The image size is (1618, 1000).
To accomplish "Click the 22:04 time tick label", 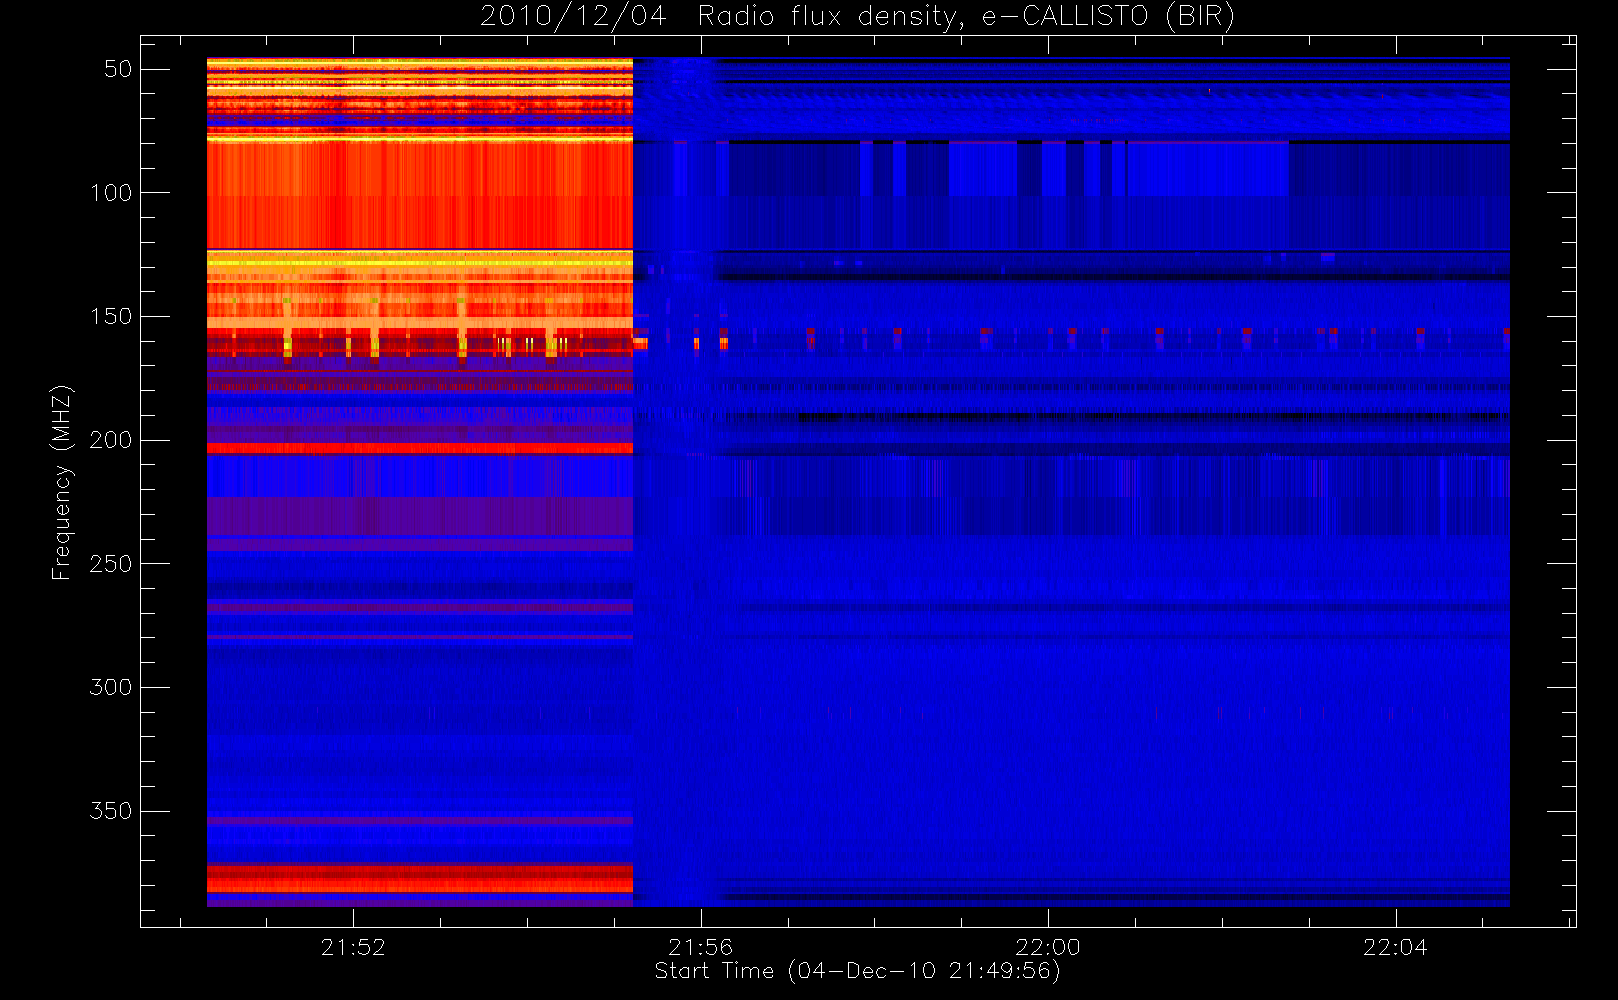I will [x=1395, y=947].
